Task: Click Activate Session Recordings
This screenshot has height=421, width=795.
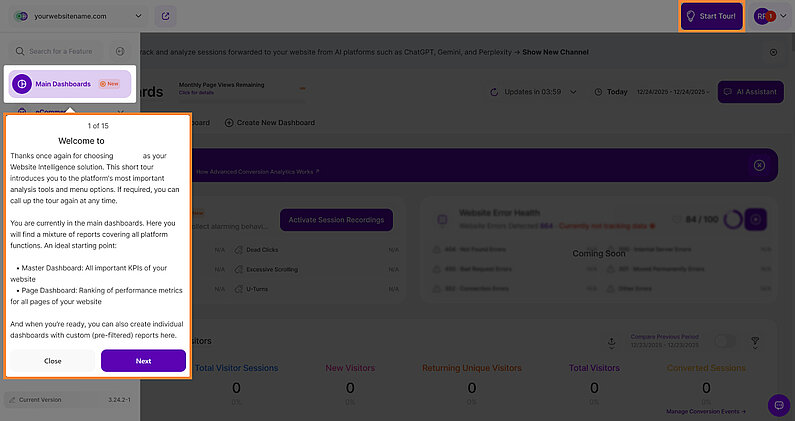Action: [335, 219]
